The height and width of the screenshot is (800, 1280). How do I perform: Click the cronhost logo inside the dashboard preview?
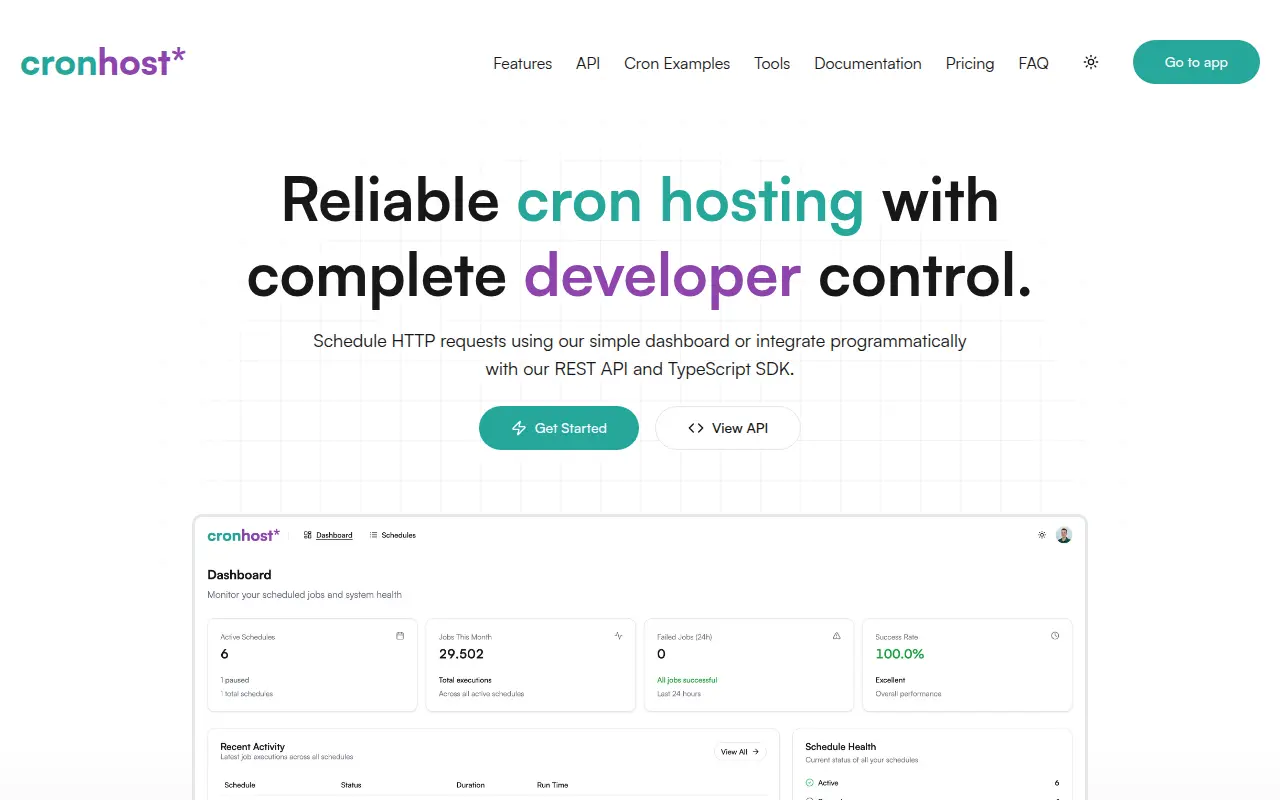click(x=243, y=535)
